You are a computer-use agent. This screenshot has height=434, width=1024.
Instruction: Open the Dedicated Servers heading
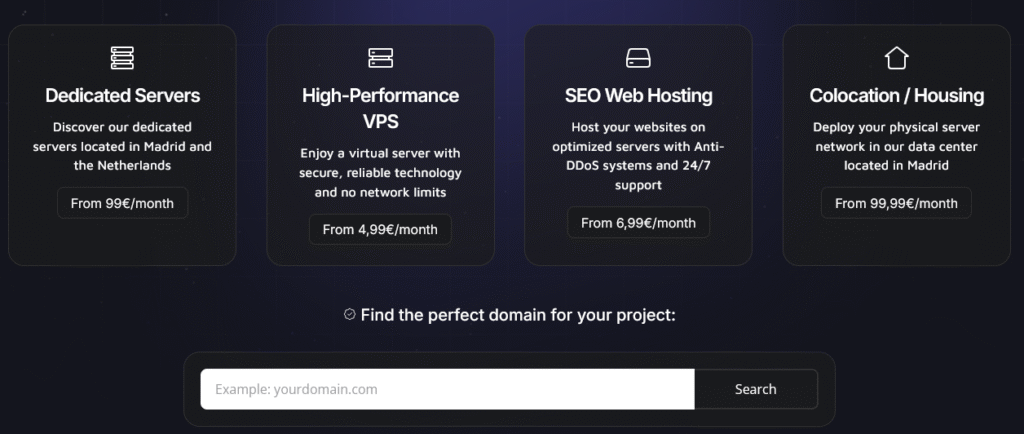tap(122, 96)
